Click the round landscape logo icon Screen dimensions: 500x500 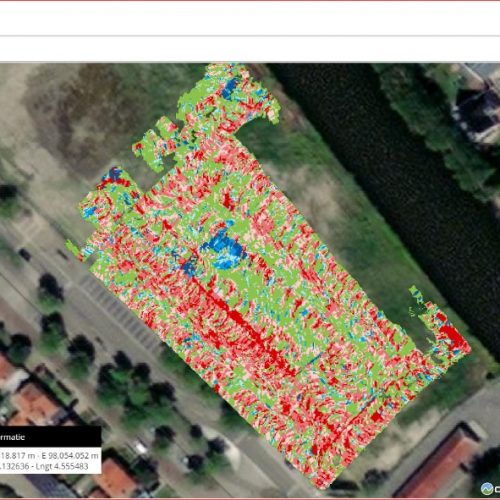tap(487, 489)
